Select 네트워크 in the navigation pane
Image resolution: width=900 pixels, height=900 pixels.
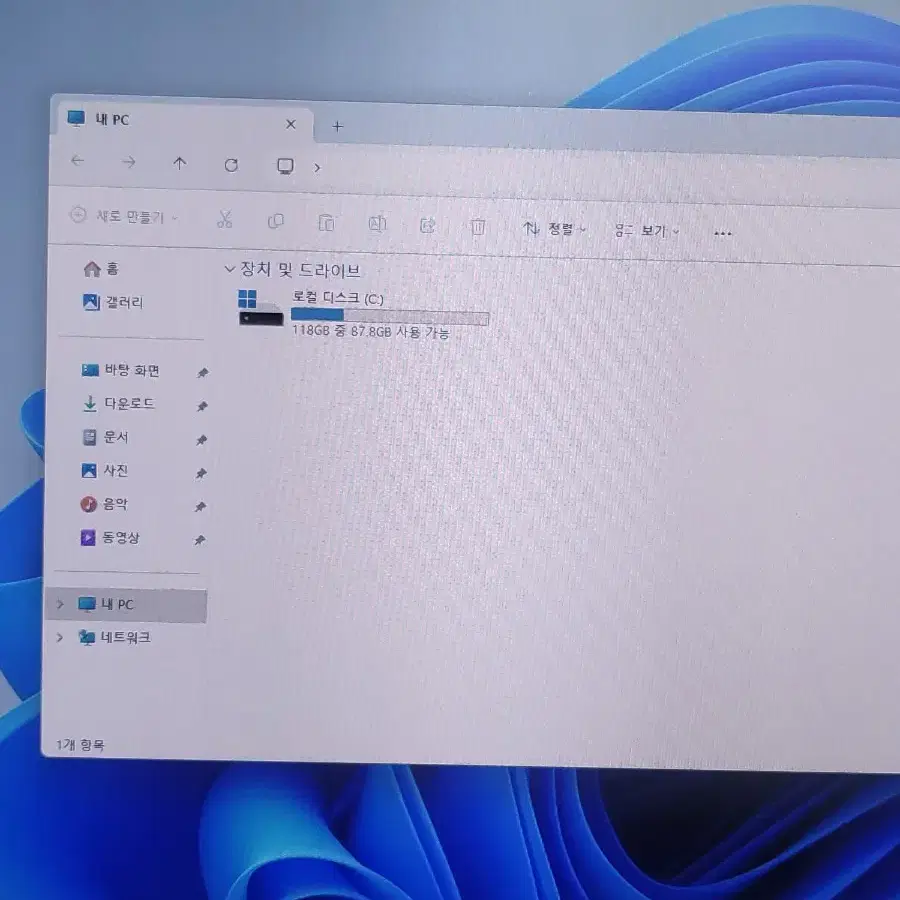click(x=114, y=638)
